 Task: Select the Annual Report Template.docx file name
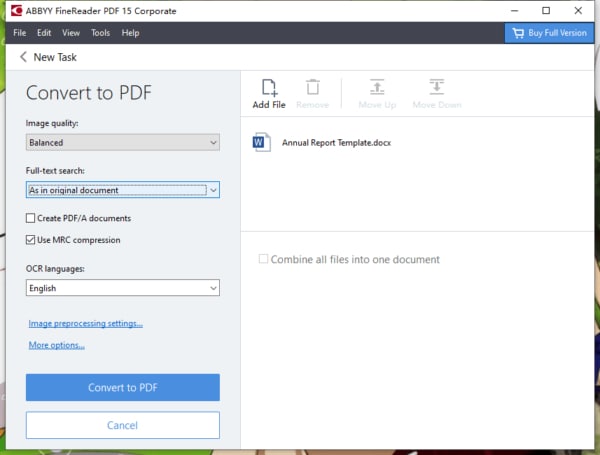pos(336,143)
